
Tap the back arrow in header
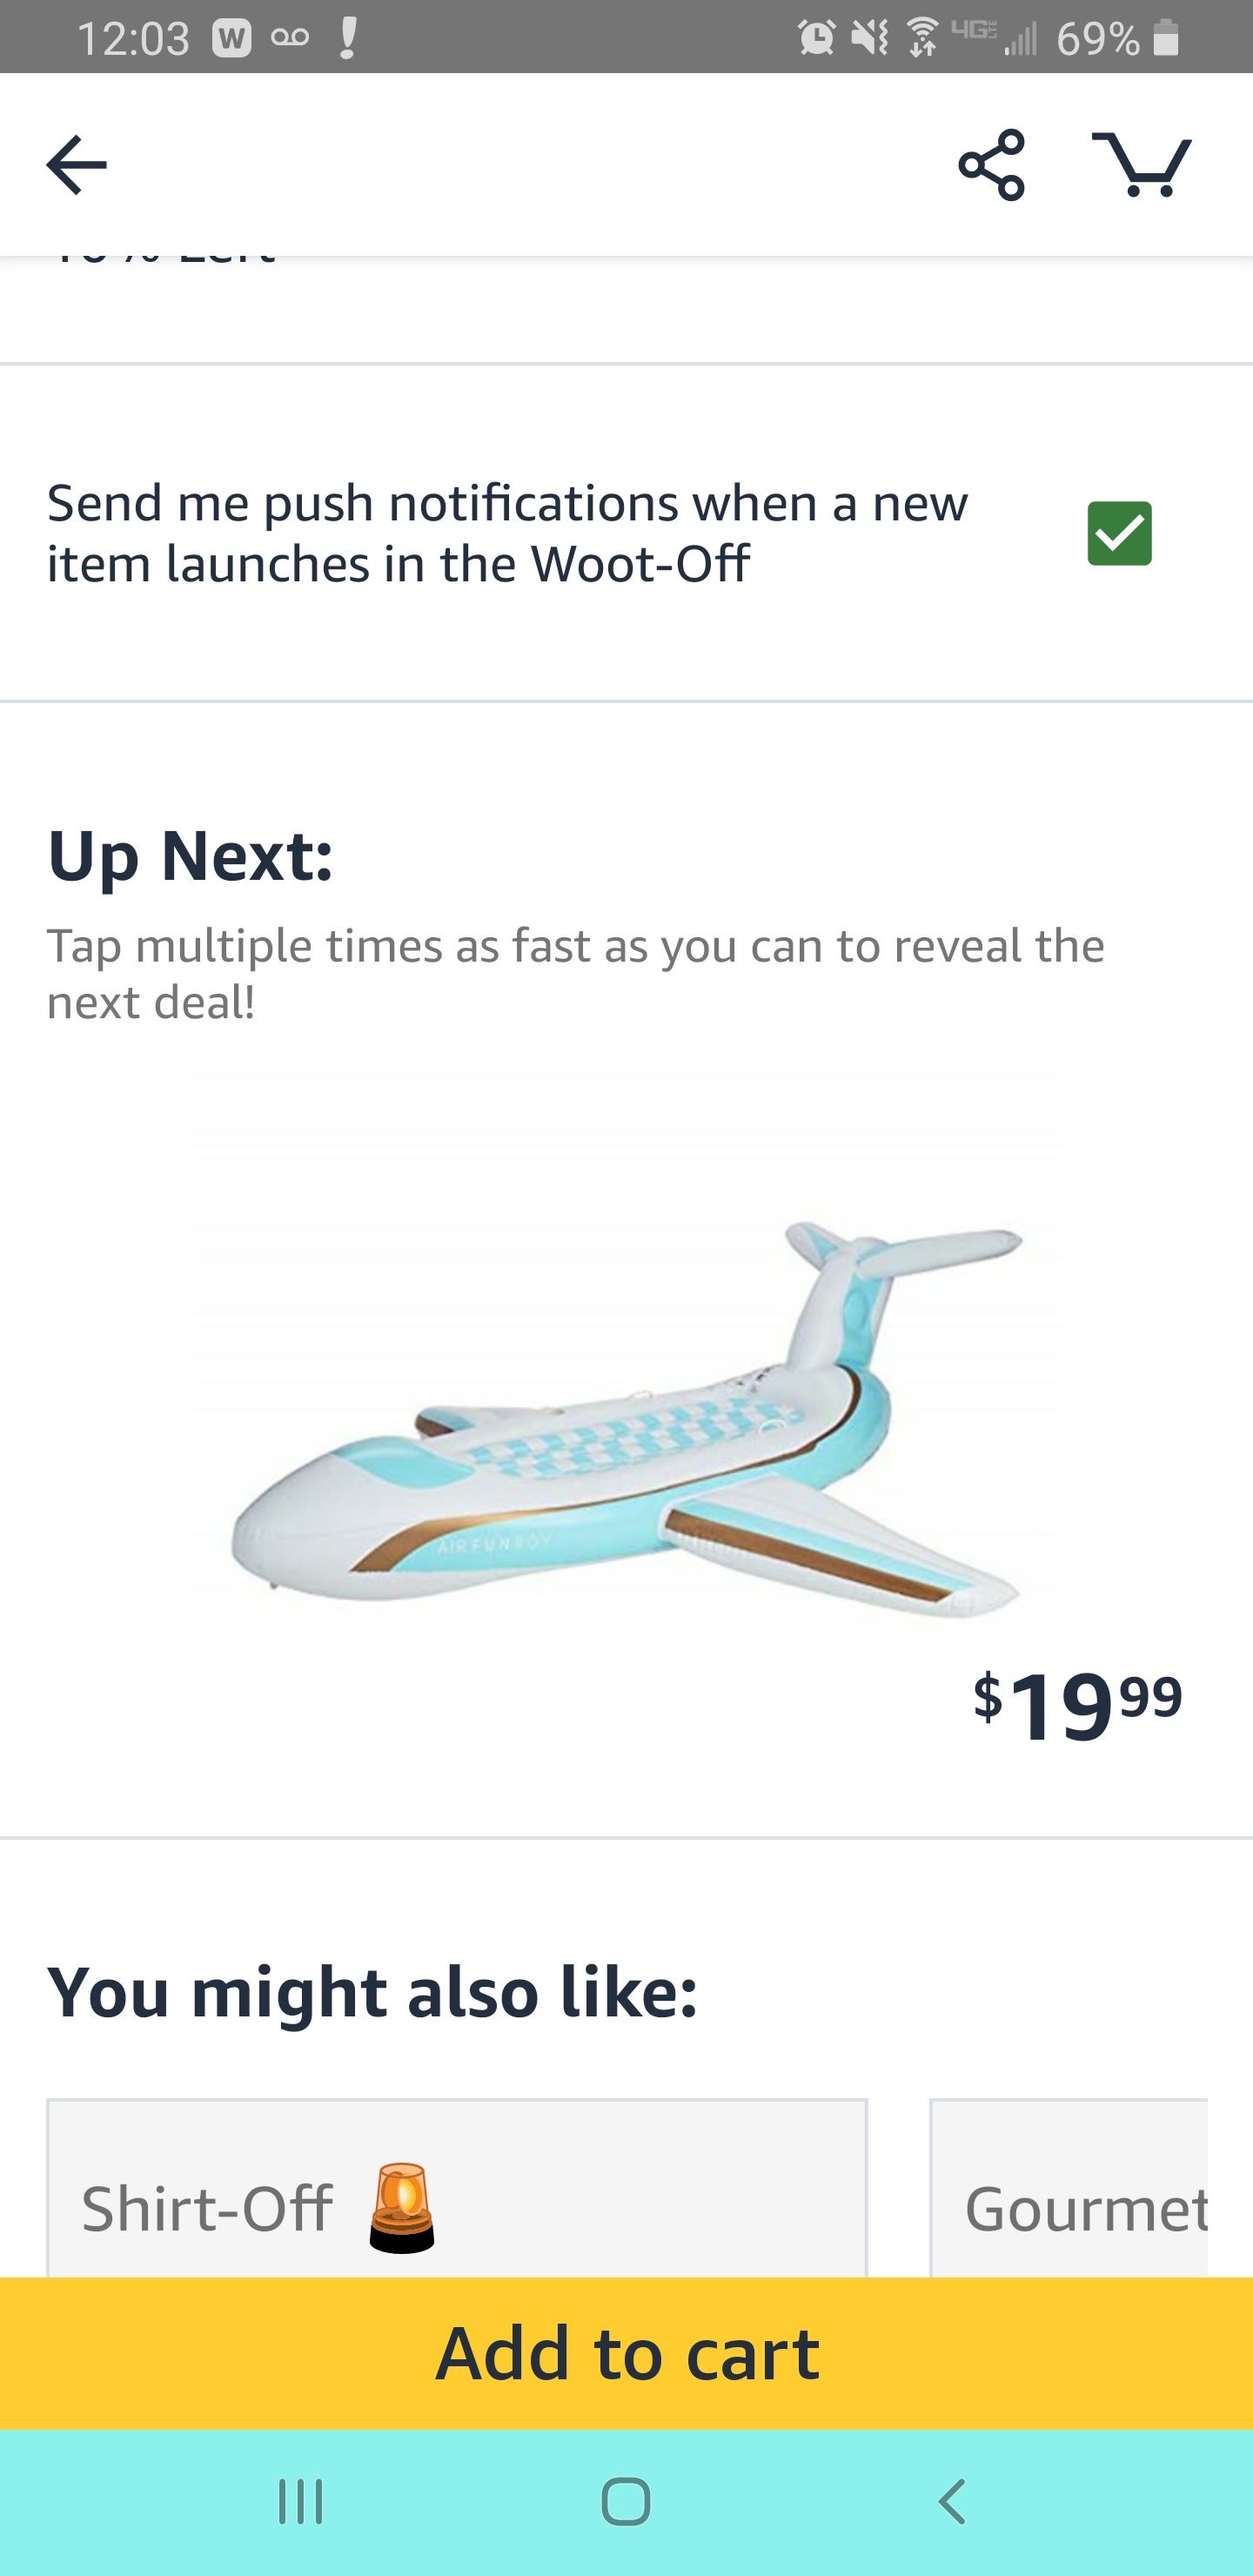[76, 164]
